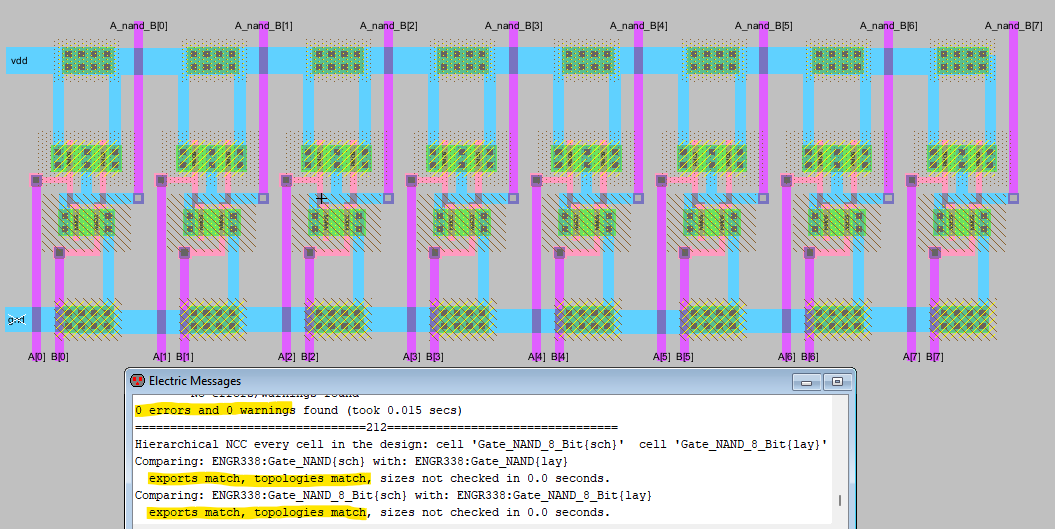Click the Electric Messages vertical scrollbar thumb
Image resolution: width=1055 pixels, height=529 pixels.
(x=840, y=500)
